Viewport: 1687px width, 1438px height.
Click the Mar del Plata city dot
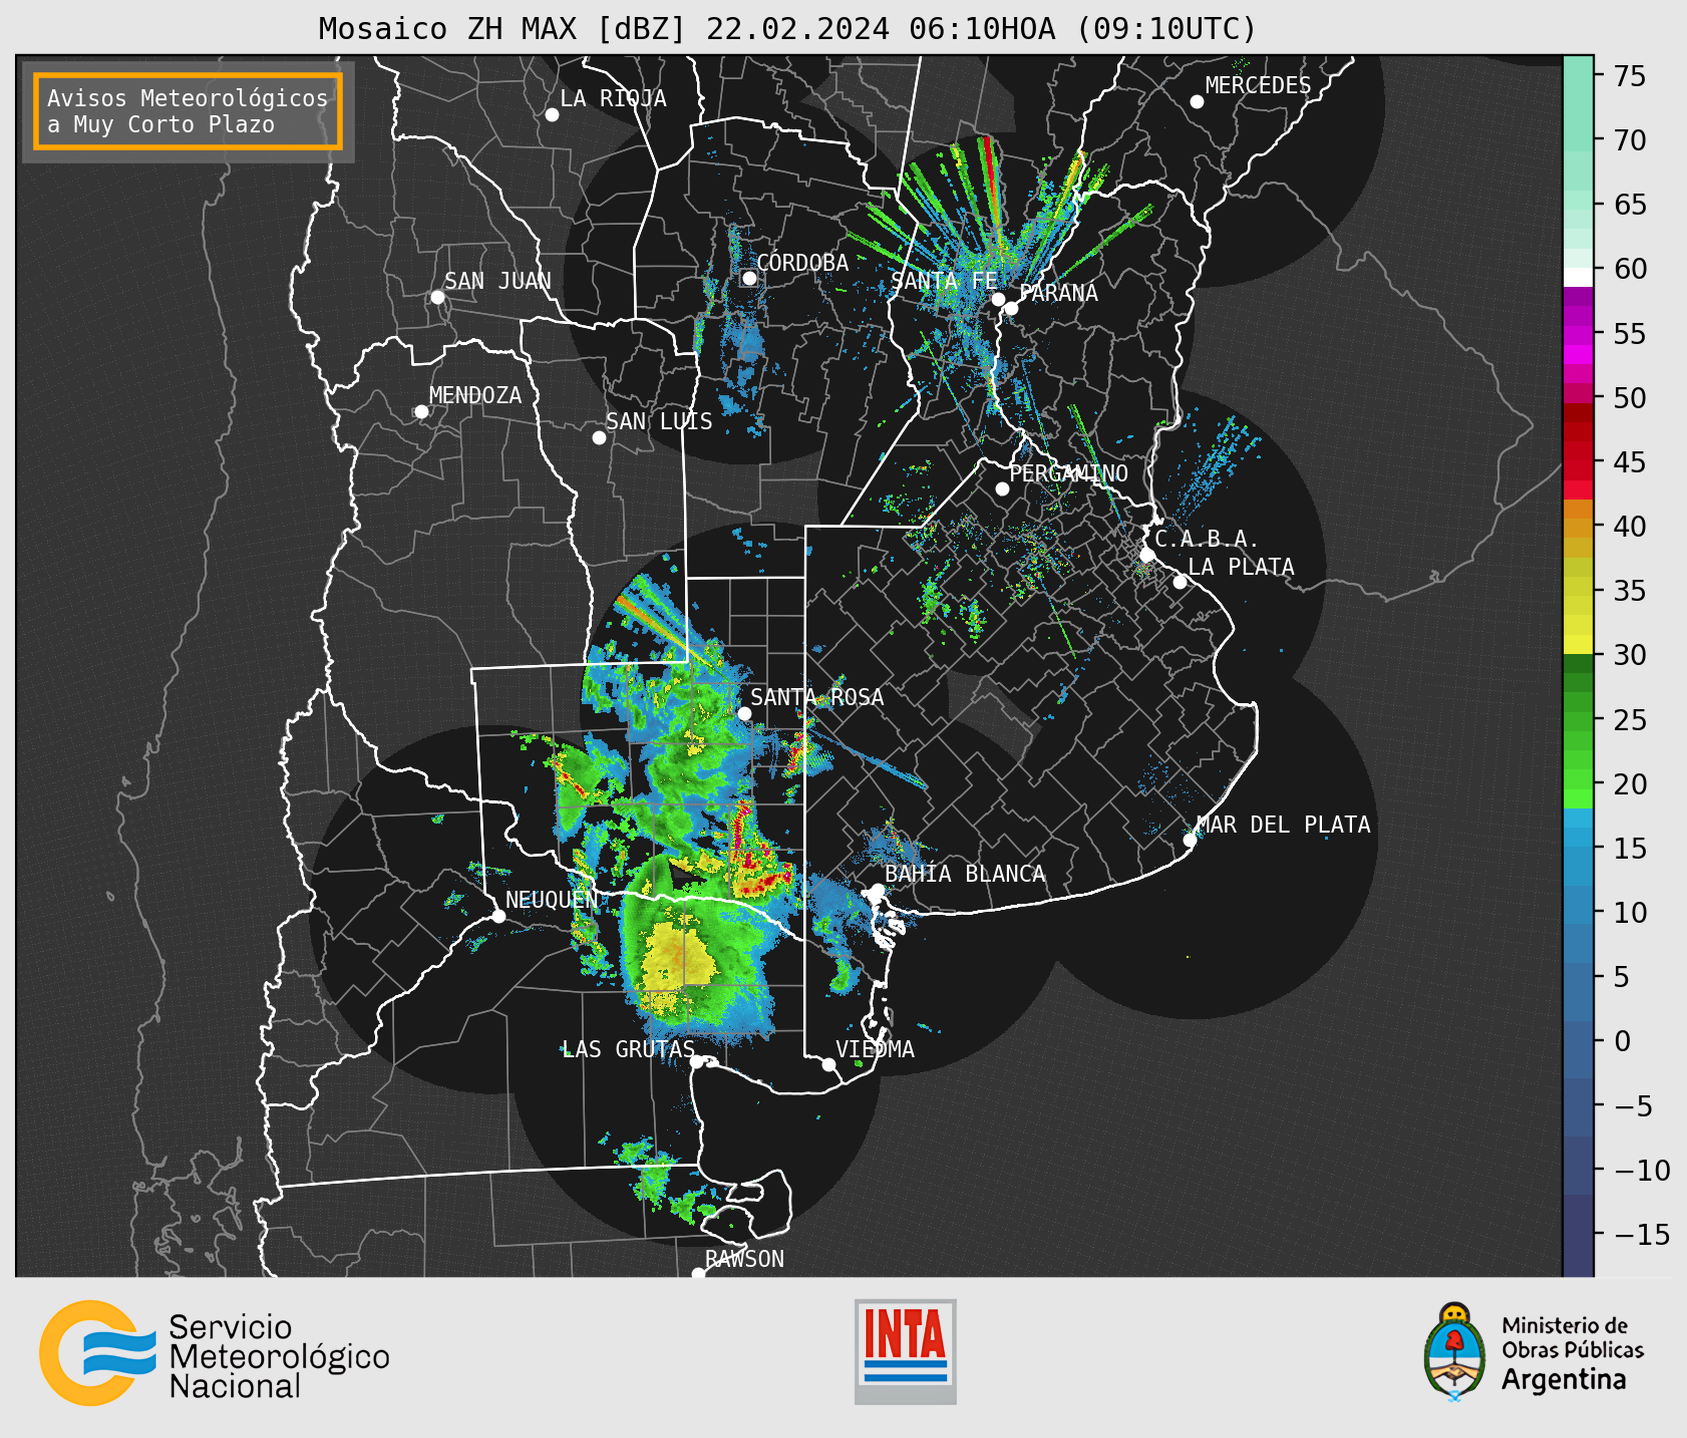(1190, 840)
